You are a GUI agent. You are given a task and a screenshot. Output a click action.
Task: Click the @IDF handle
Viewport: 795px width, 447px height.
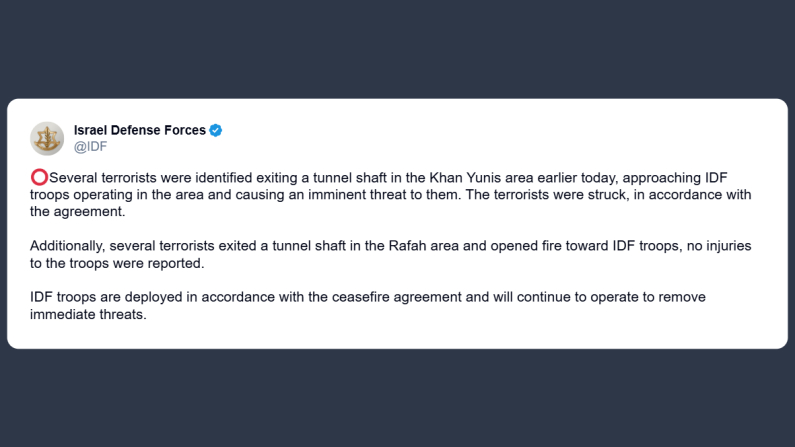90,147
